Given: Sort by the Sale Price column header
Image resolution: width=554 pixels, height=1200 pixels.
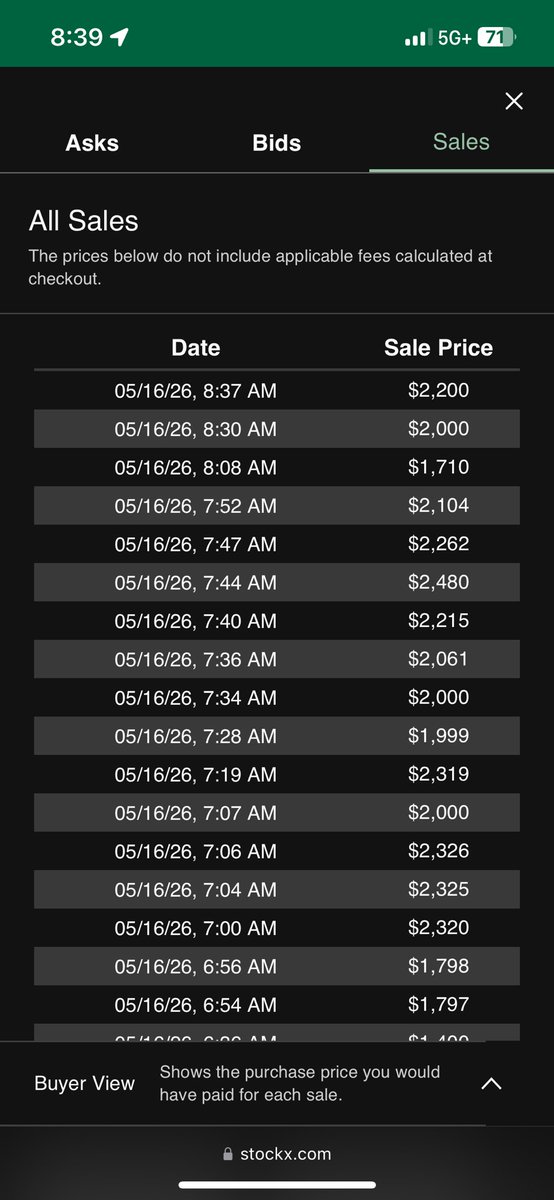Looking at the screenshot, I should [438, 348].
